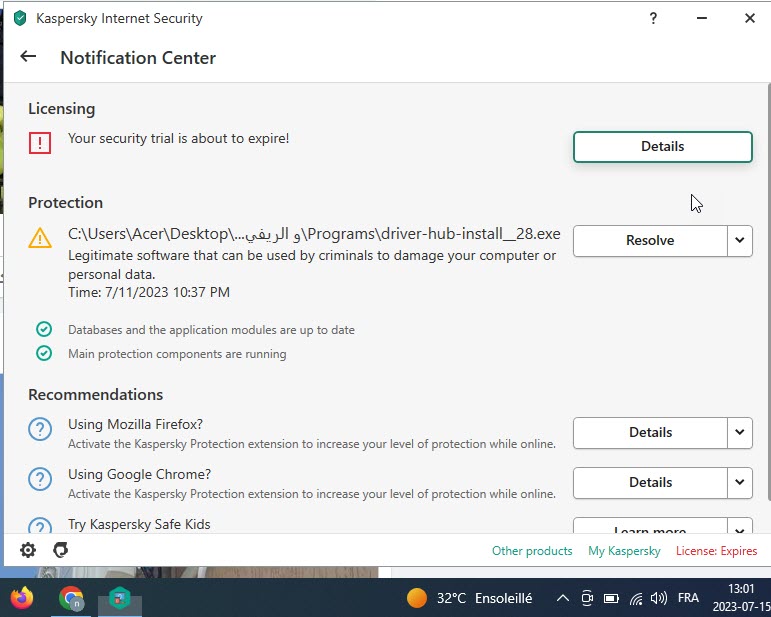Open the My Kaspersky link
This screenshot has width=771, height=617.
tap(624, 551)
